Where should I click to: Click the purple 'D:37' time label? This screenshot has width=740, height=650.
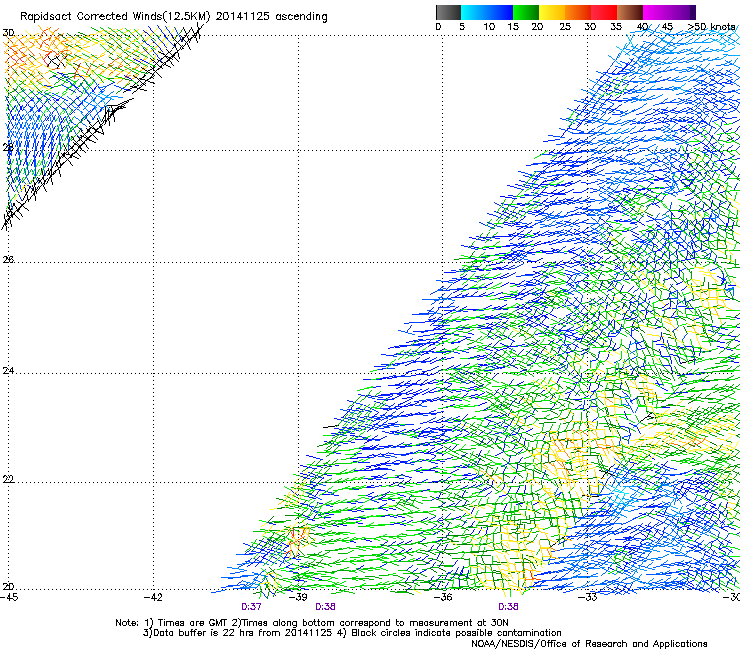pyautogui.click(x=251, y=607)
